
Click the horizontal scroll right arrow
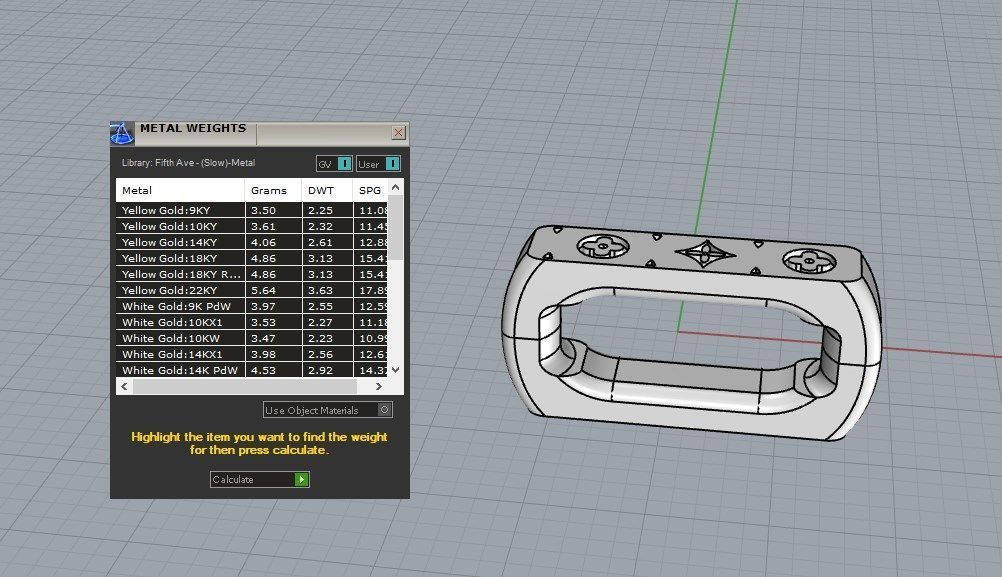(379, 387)
